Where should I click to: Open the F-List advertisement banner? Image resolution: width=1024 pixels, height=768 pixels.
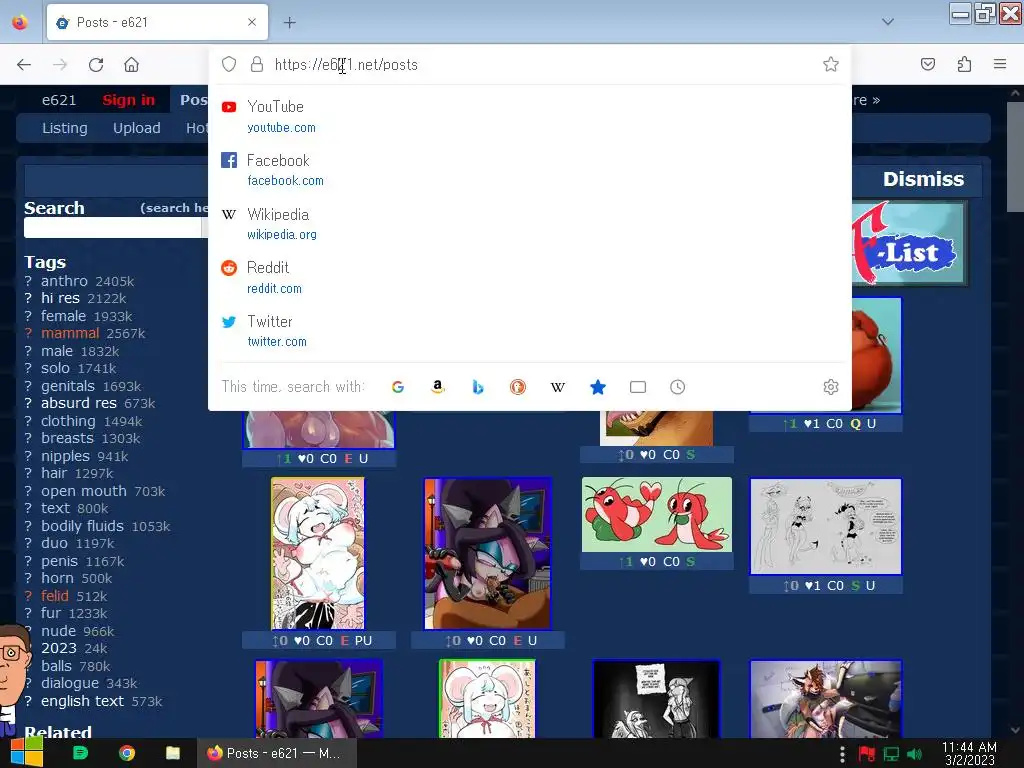910,243
